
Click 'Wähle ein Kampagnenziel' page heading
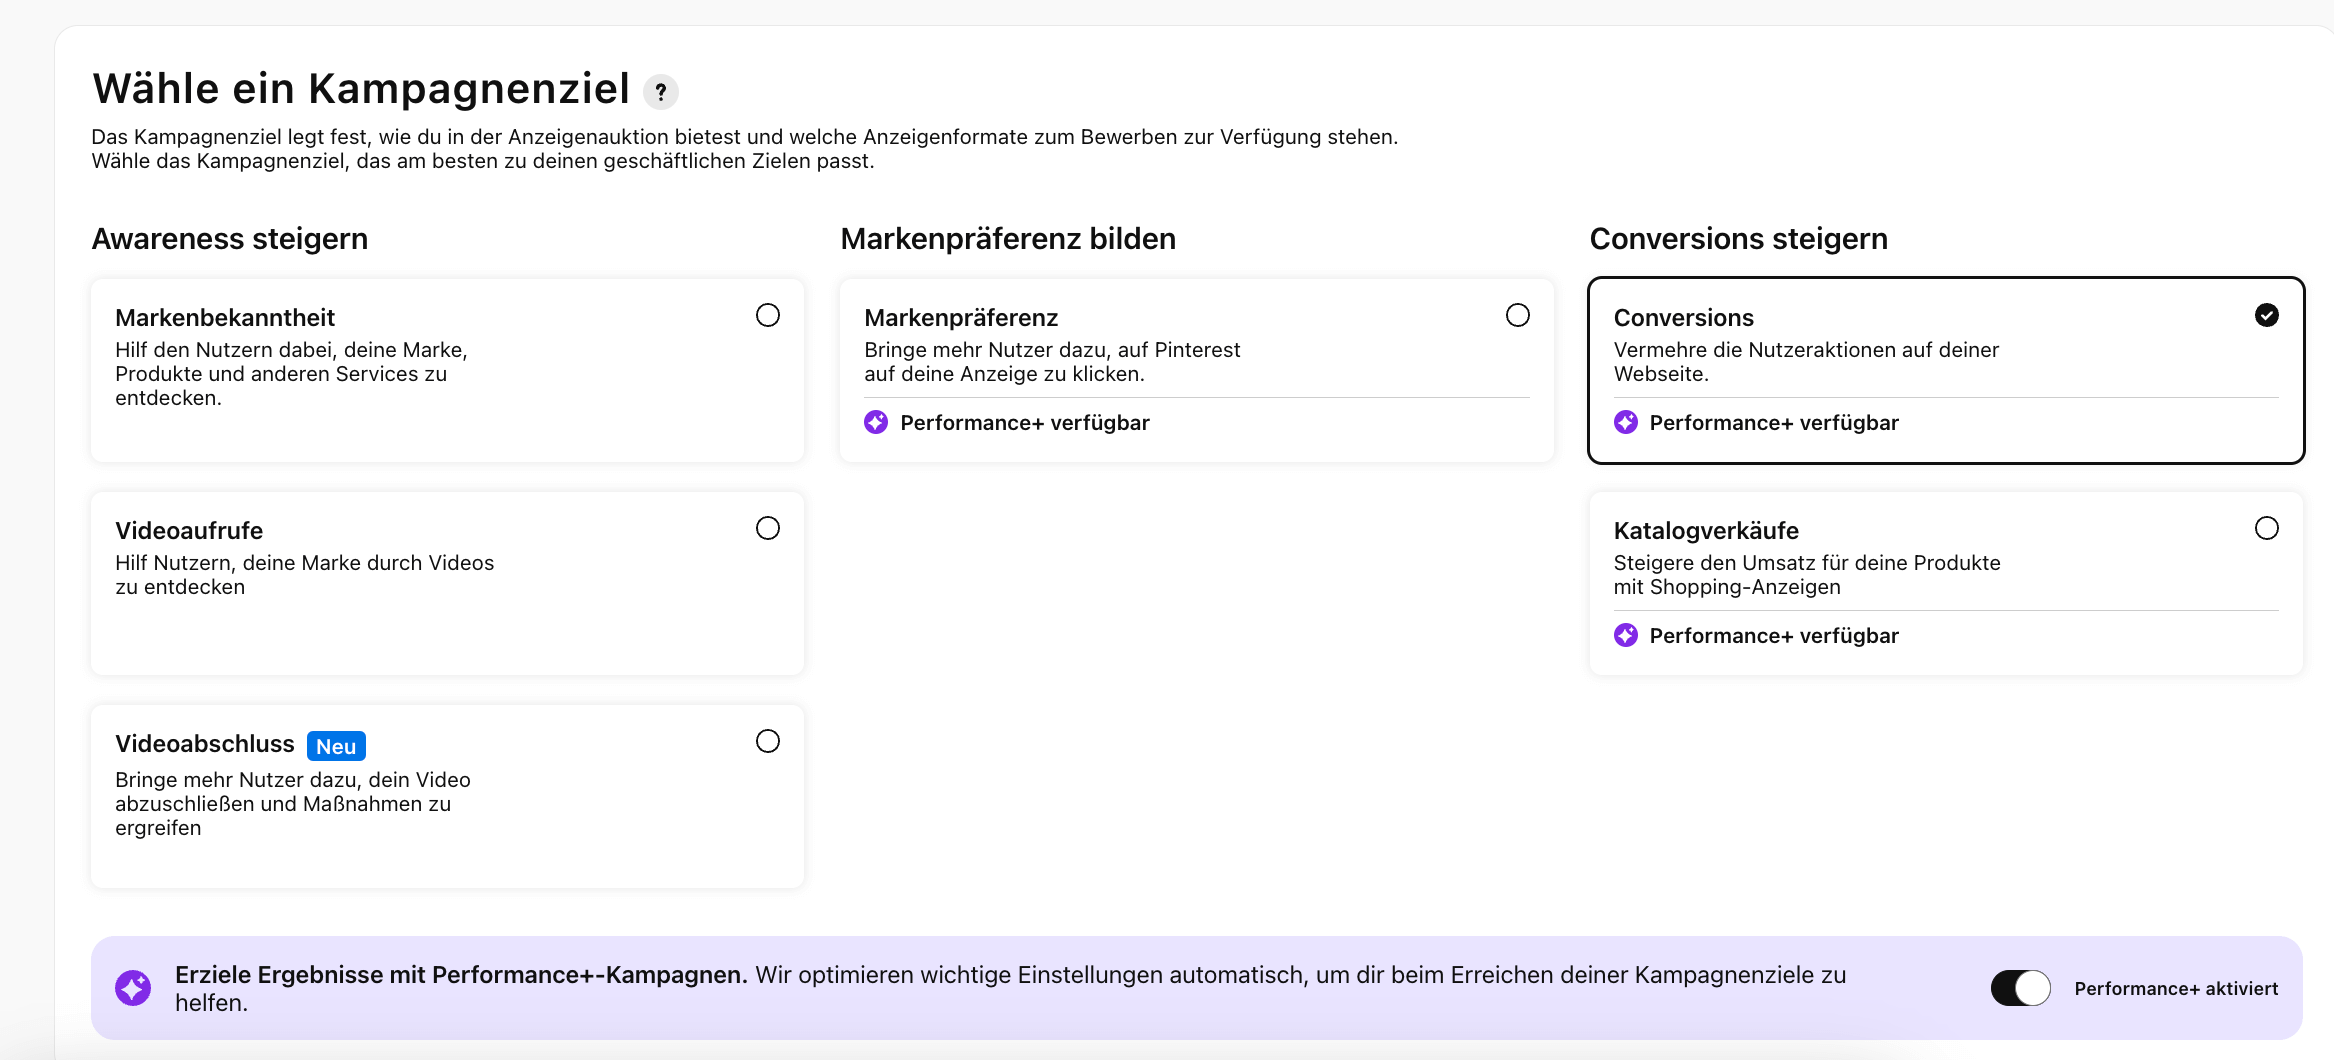click(x=361, y=89)
